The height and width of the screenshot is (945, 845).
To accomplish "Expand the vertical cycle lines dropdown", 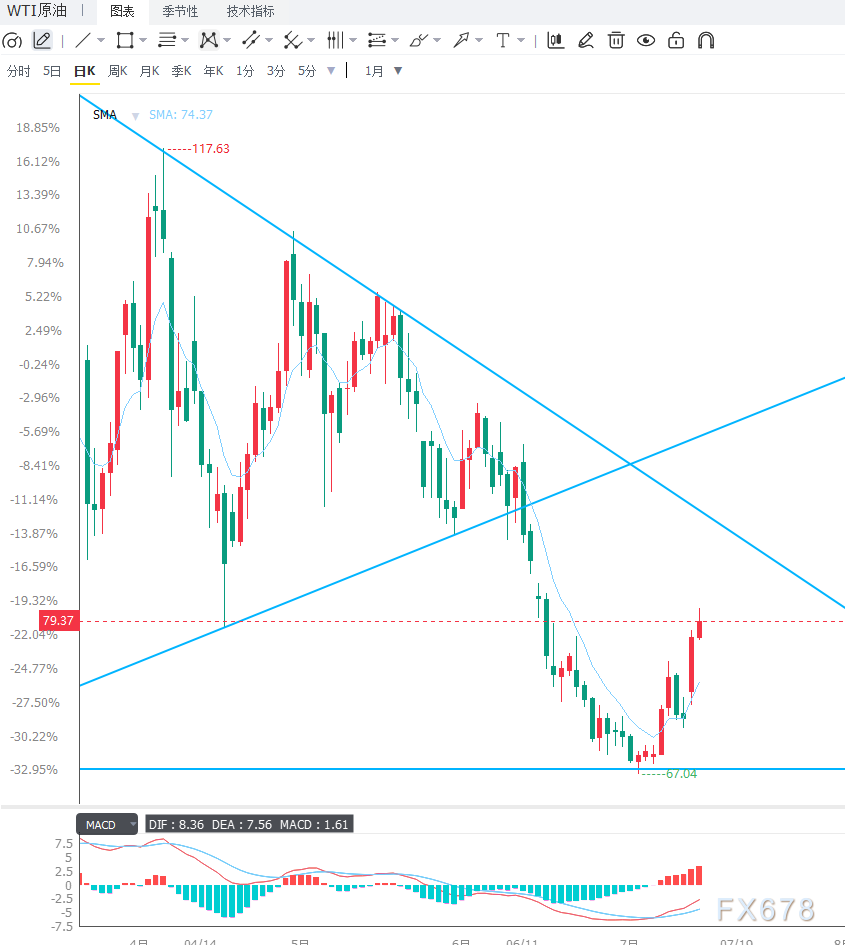I will pyautogui.click(x=353, y=40).
